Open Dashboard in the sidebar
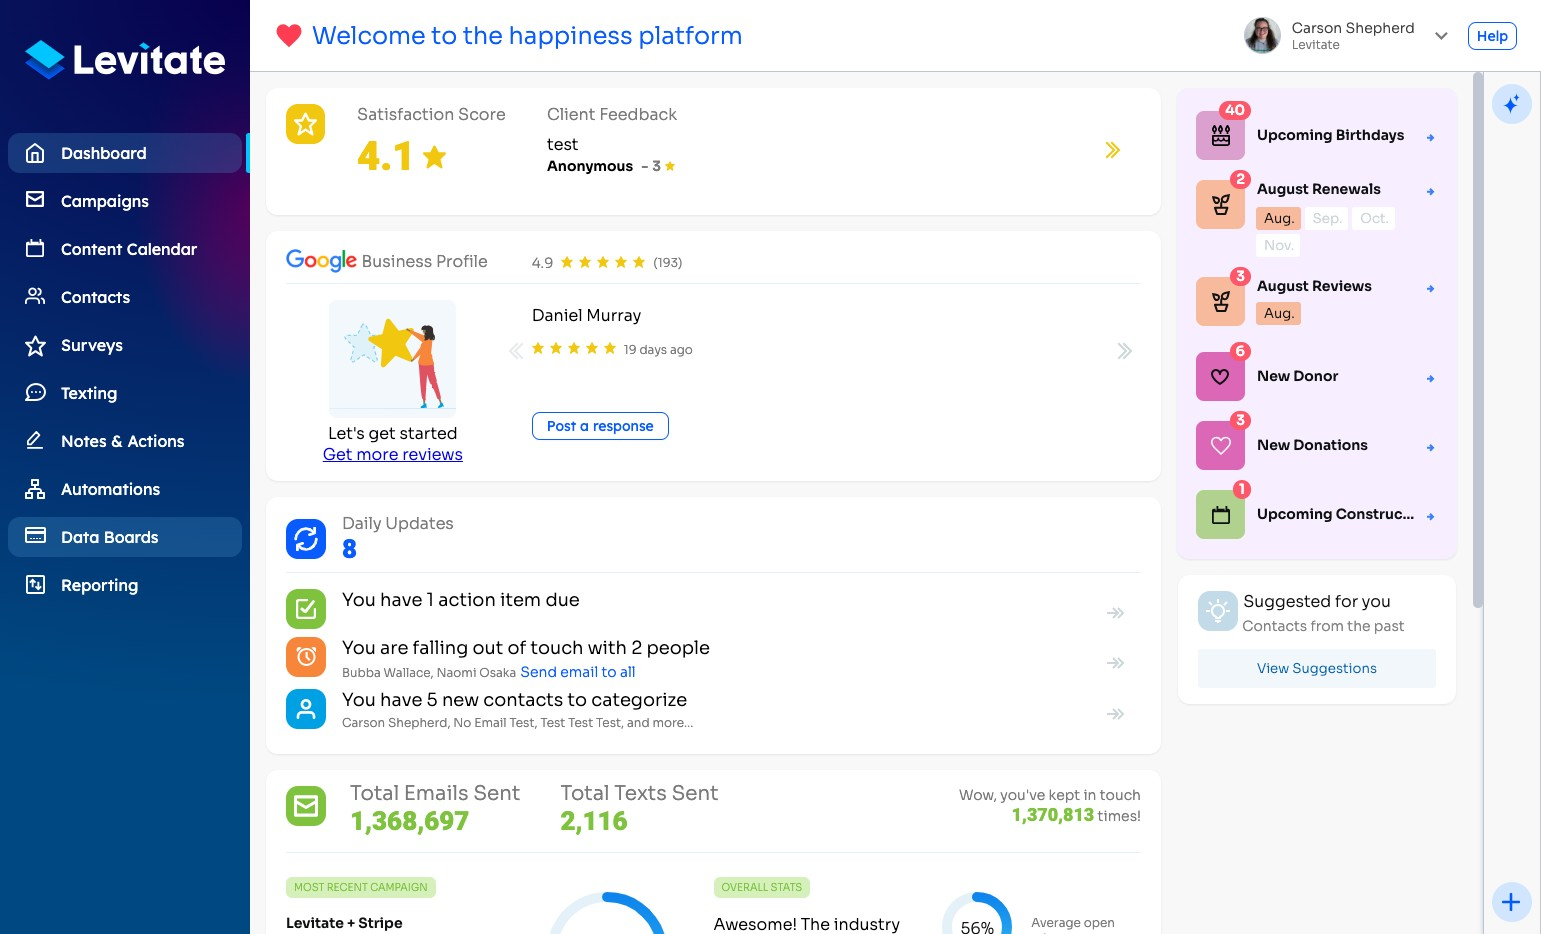Viewport: 1541px width, 934px height. (125, 153)
